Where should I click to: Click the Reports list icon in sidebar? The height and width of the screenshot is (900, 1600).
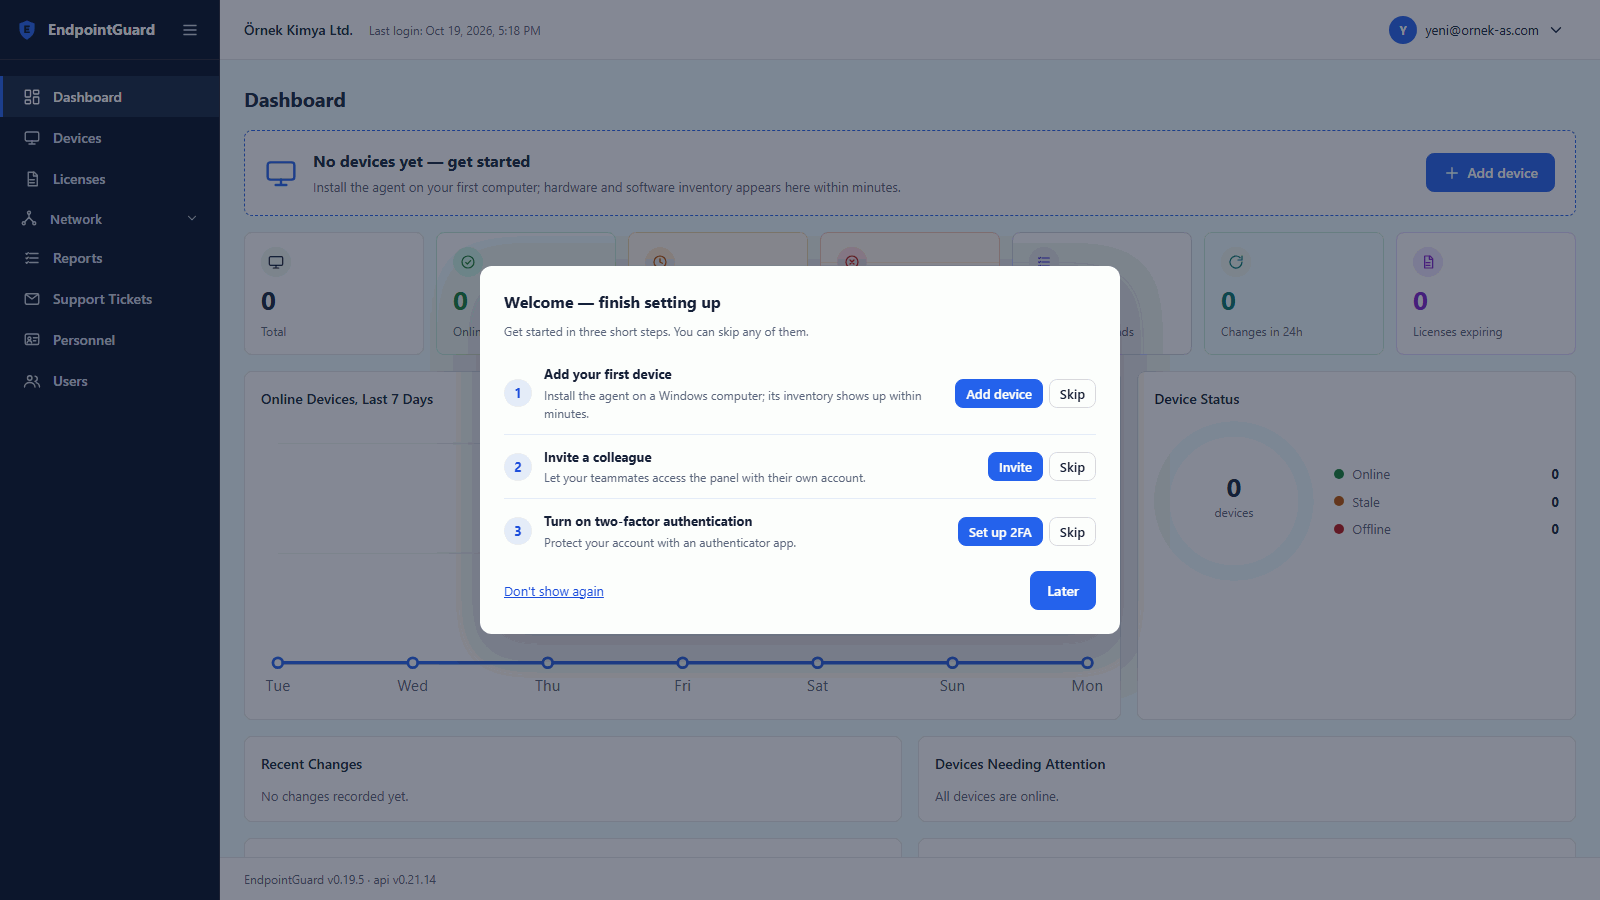point(32,258)
